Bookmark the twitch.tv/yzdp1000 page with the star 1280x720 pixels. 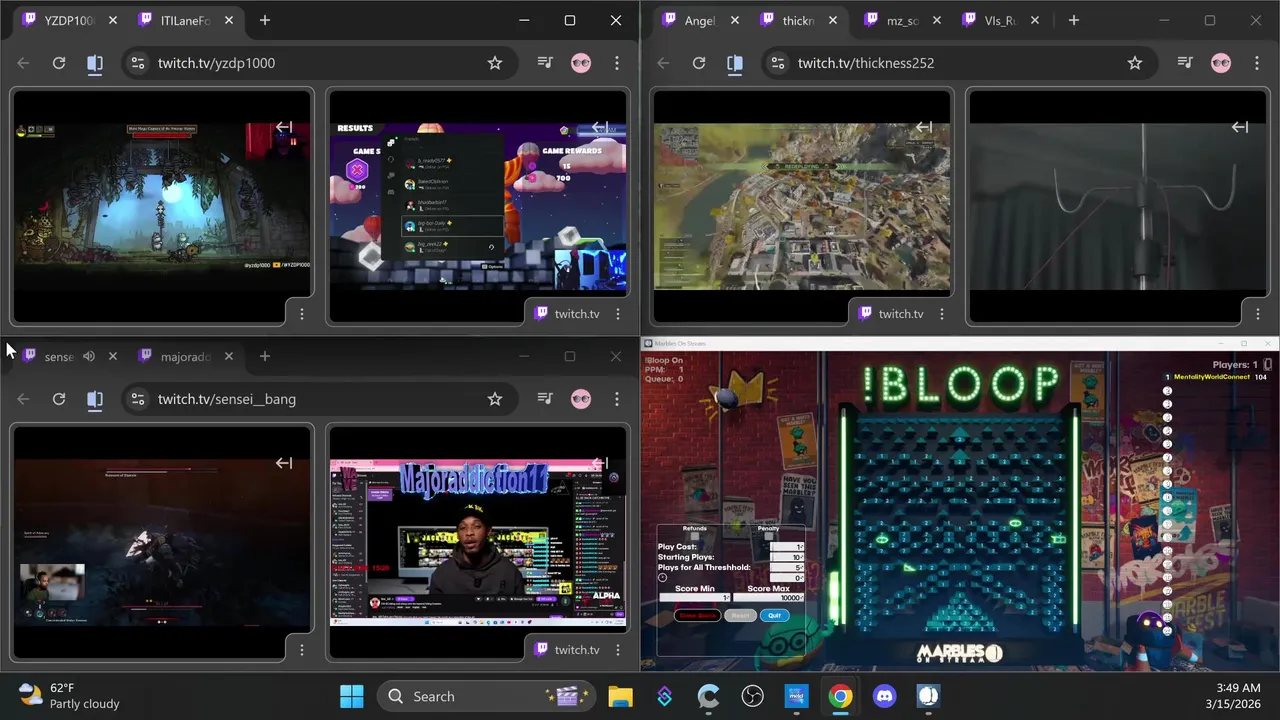pyautogui.click(x=495, y=63)
